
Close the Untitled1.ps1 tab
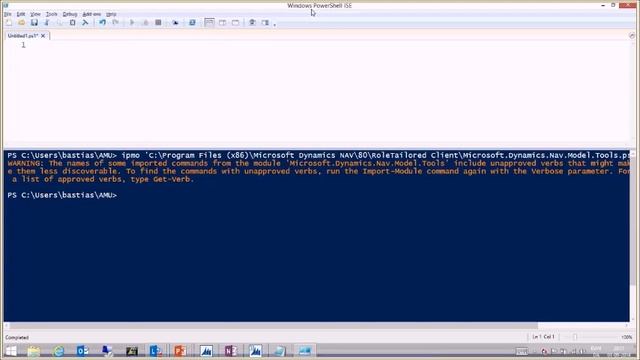coord(43,36)
